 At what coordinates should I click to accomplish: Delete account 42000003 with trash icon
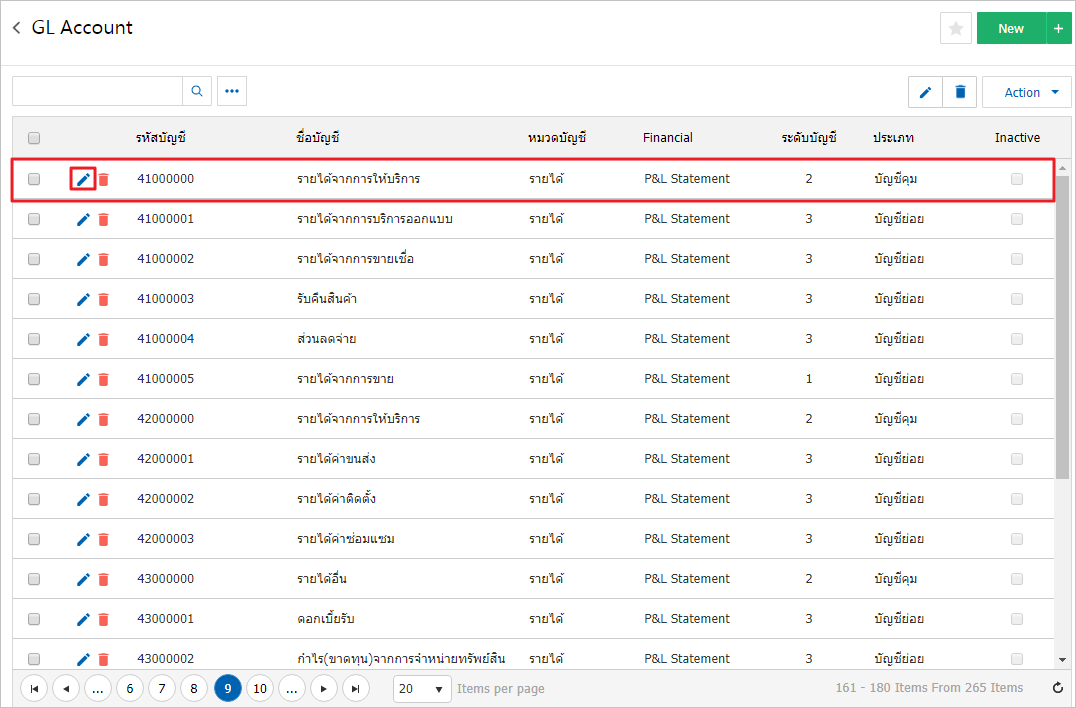pyautogui.click(x=104, y=539)
